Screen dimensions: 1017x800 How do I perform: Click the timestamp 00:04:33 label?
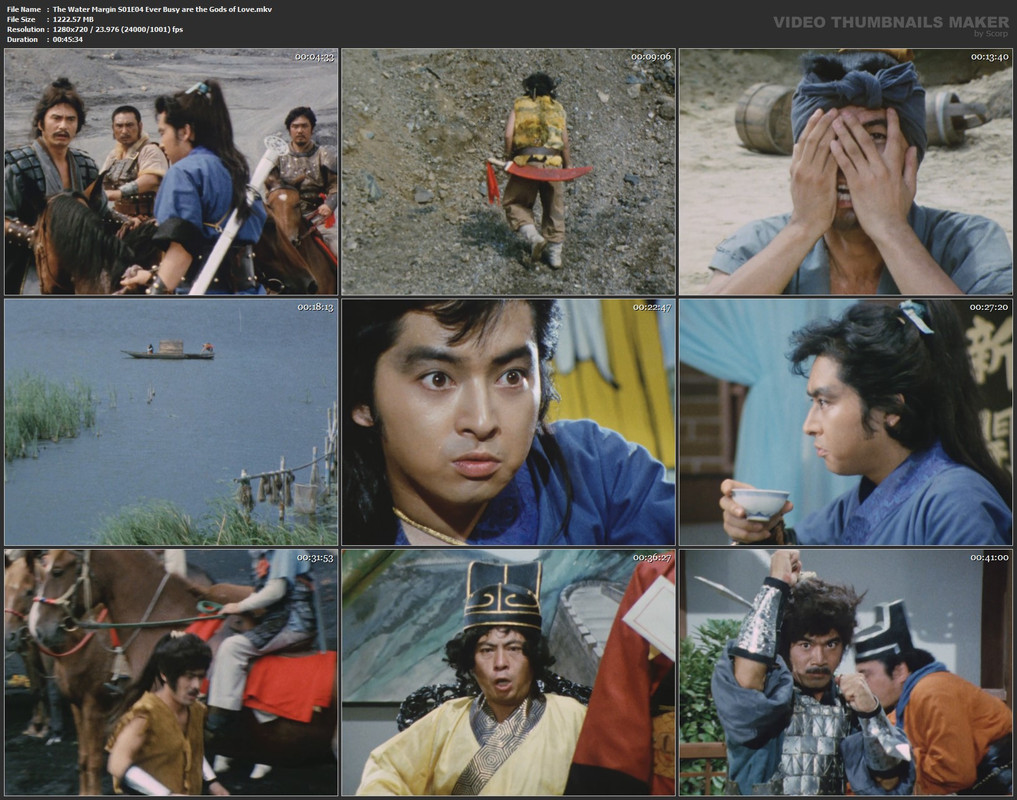pos(315,57)
